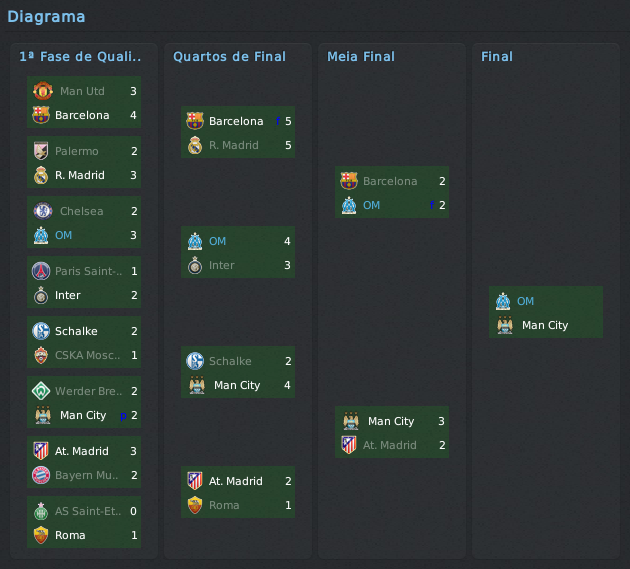The width and height of the screenshot is (630, 569).
Task: Open the CSKA Moscow club badge
Action: click(x=41, y=355)
